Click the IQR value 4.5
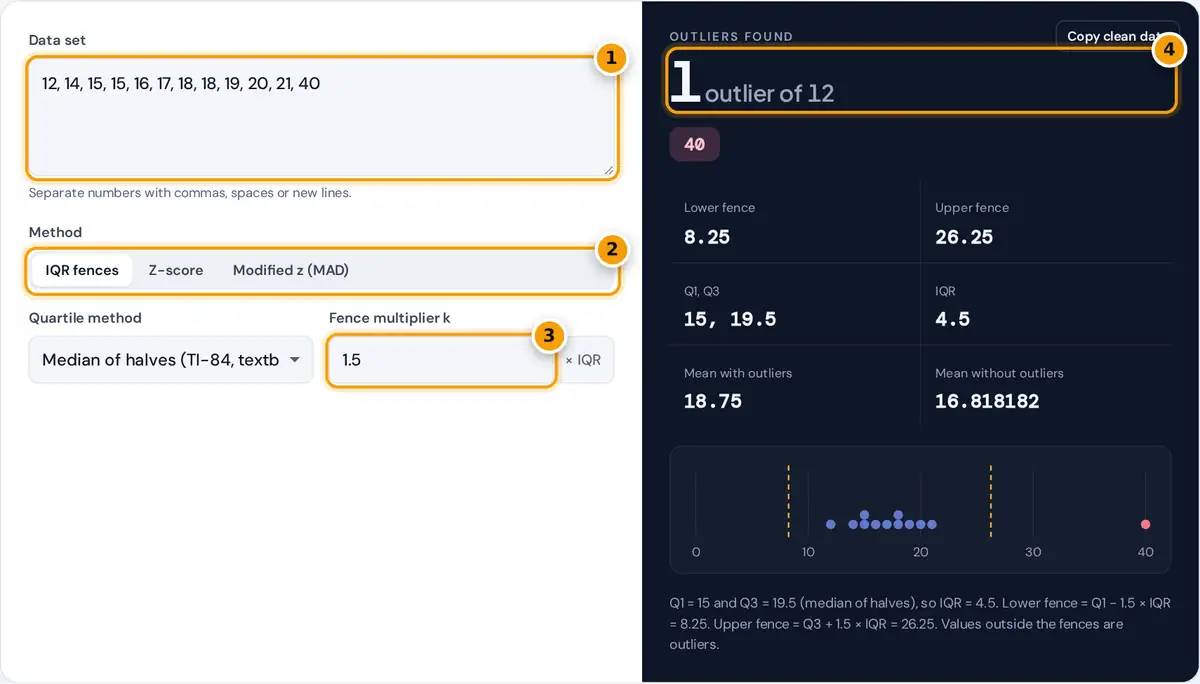The height and width of the screenshot is (684, 1200). pyautogui.click(x=952, y=319)
